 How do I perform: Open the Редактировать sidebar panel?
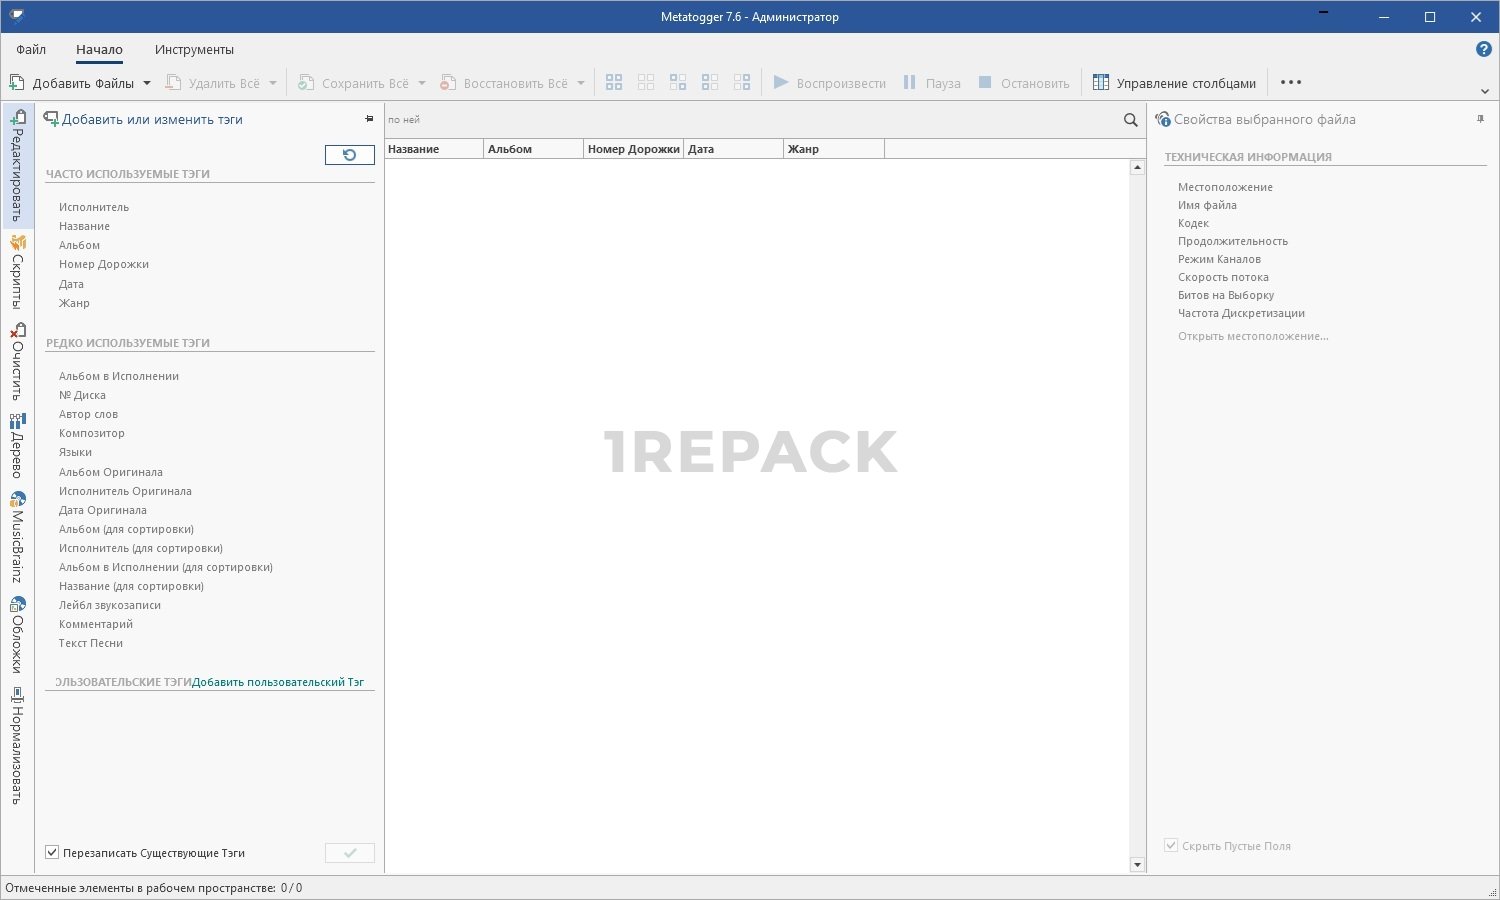(x=18, y=166)
